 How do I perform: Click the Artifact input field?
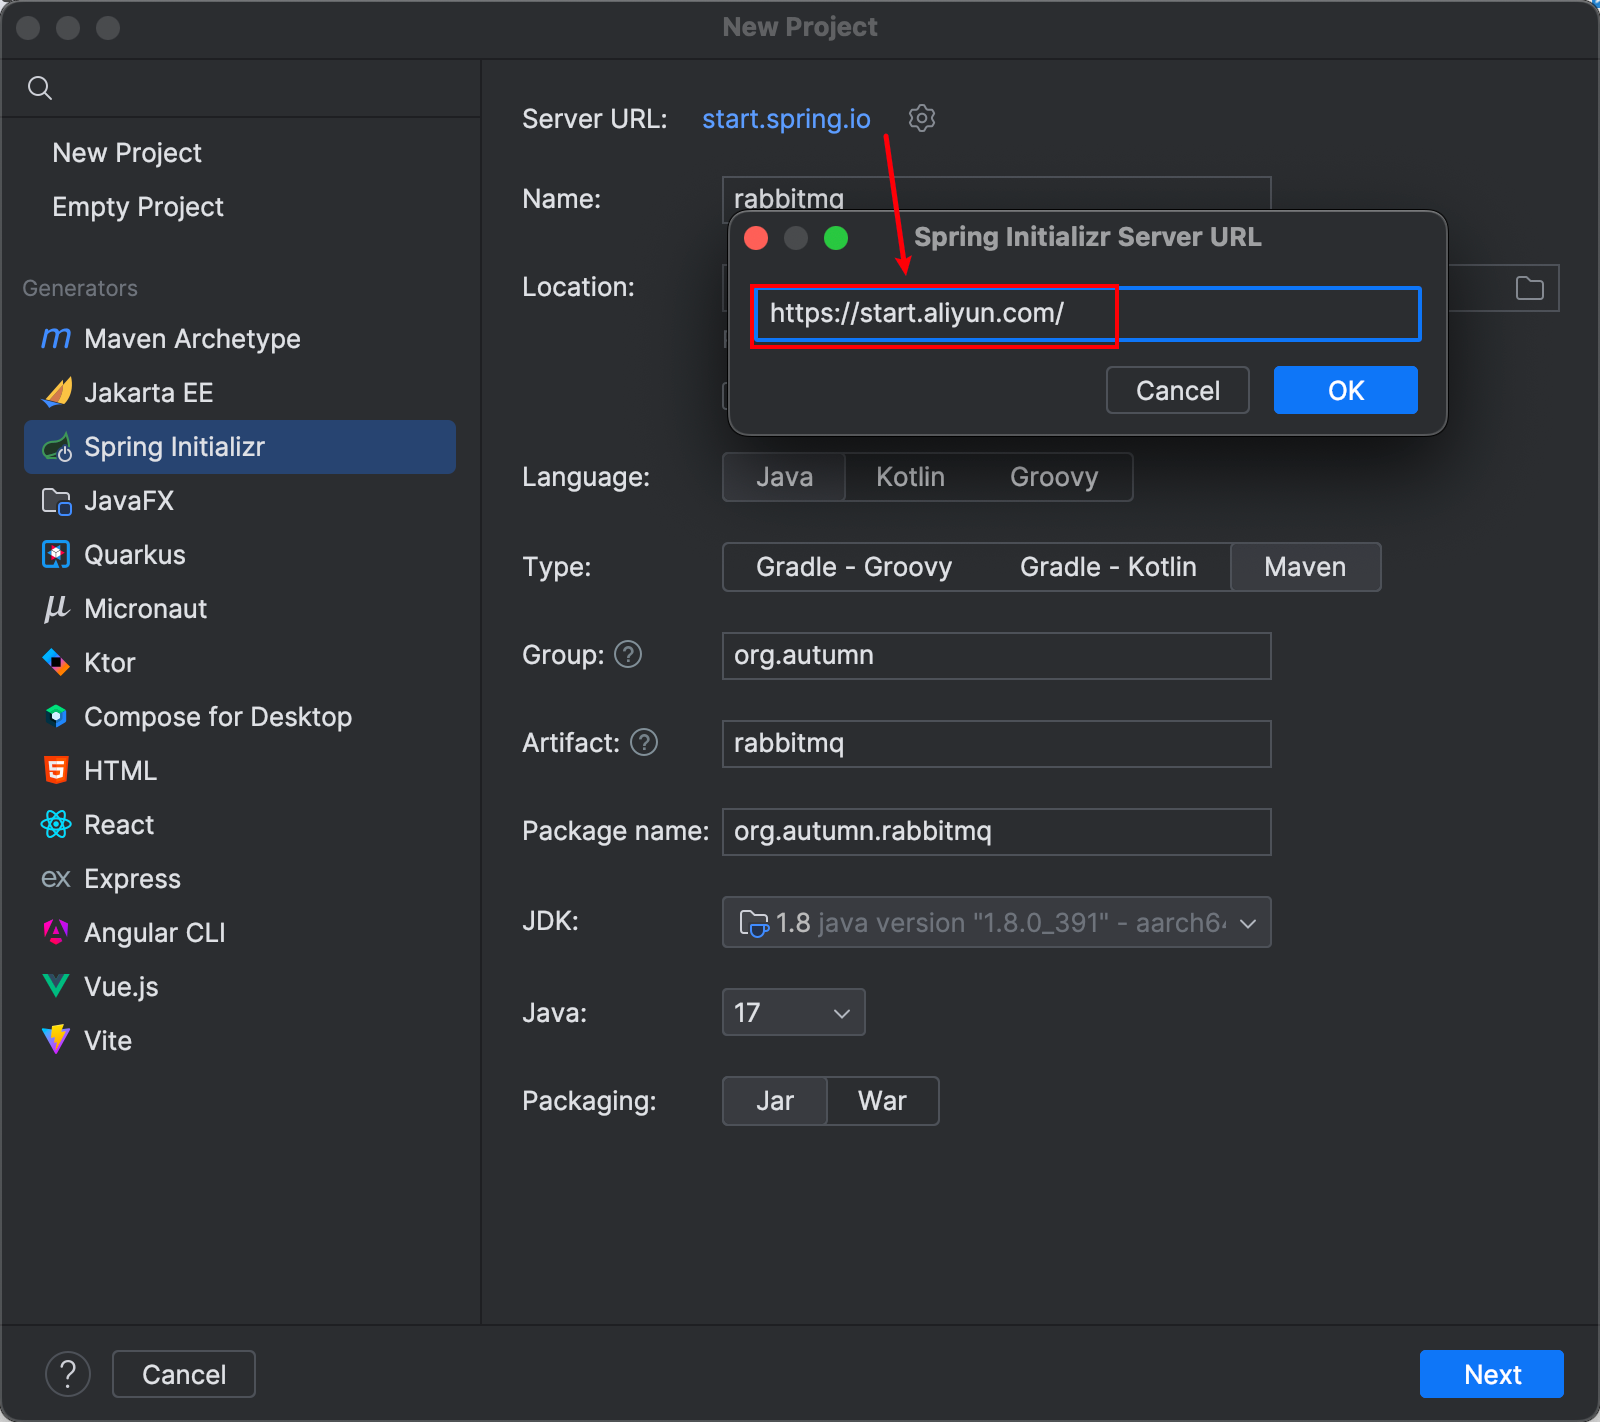point(996,743)
